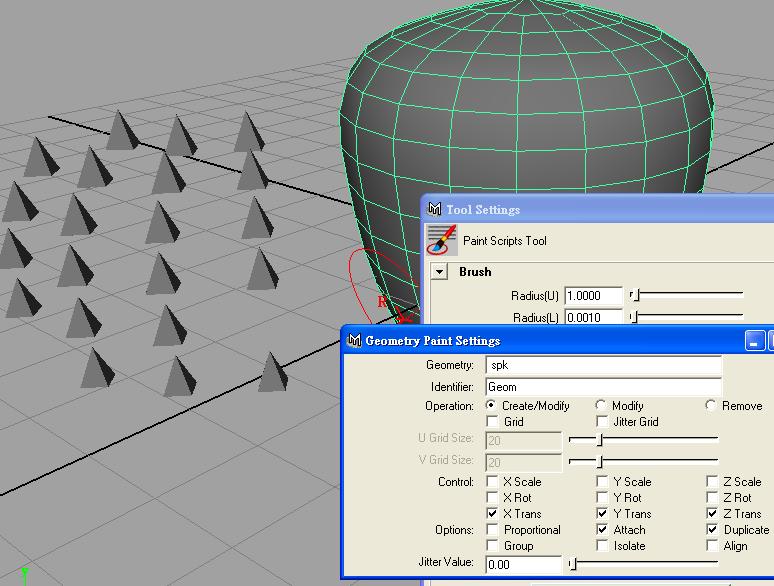The height and width of the screenshot is (586, 774).
Task: Click the Radius(U) value field
Action: (593, 296)
